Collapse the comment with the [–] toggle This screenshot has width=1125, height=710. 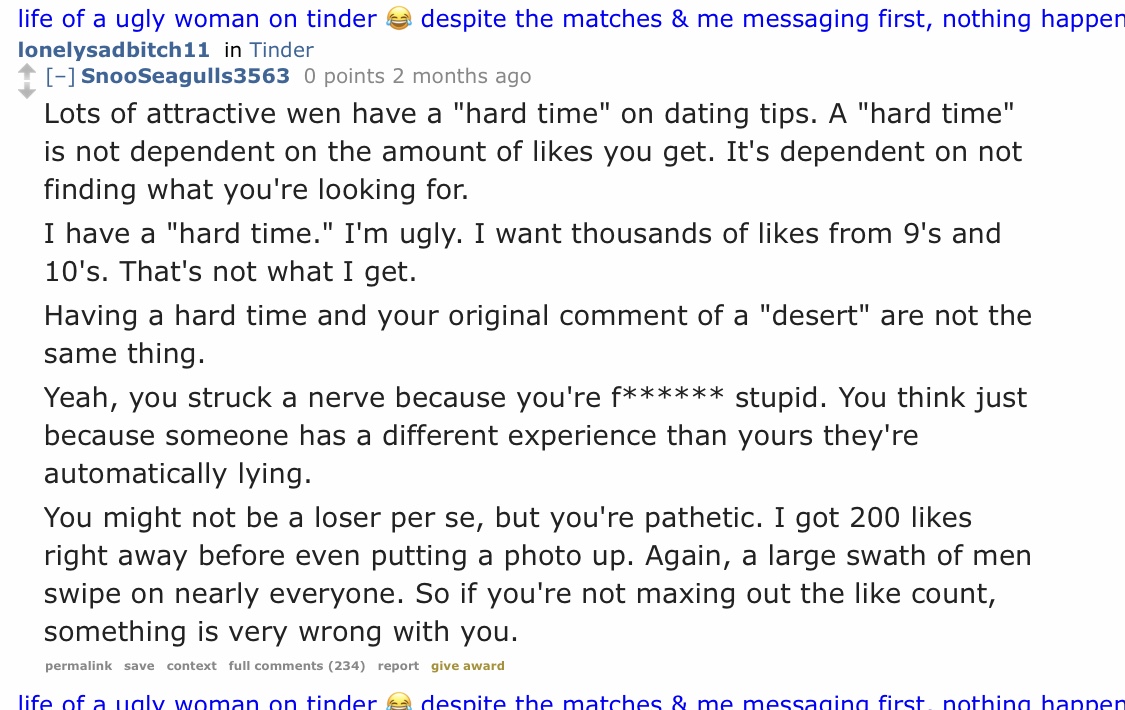pyautogui.click(x=60, y=76)
